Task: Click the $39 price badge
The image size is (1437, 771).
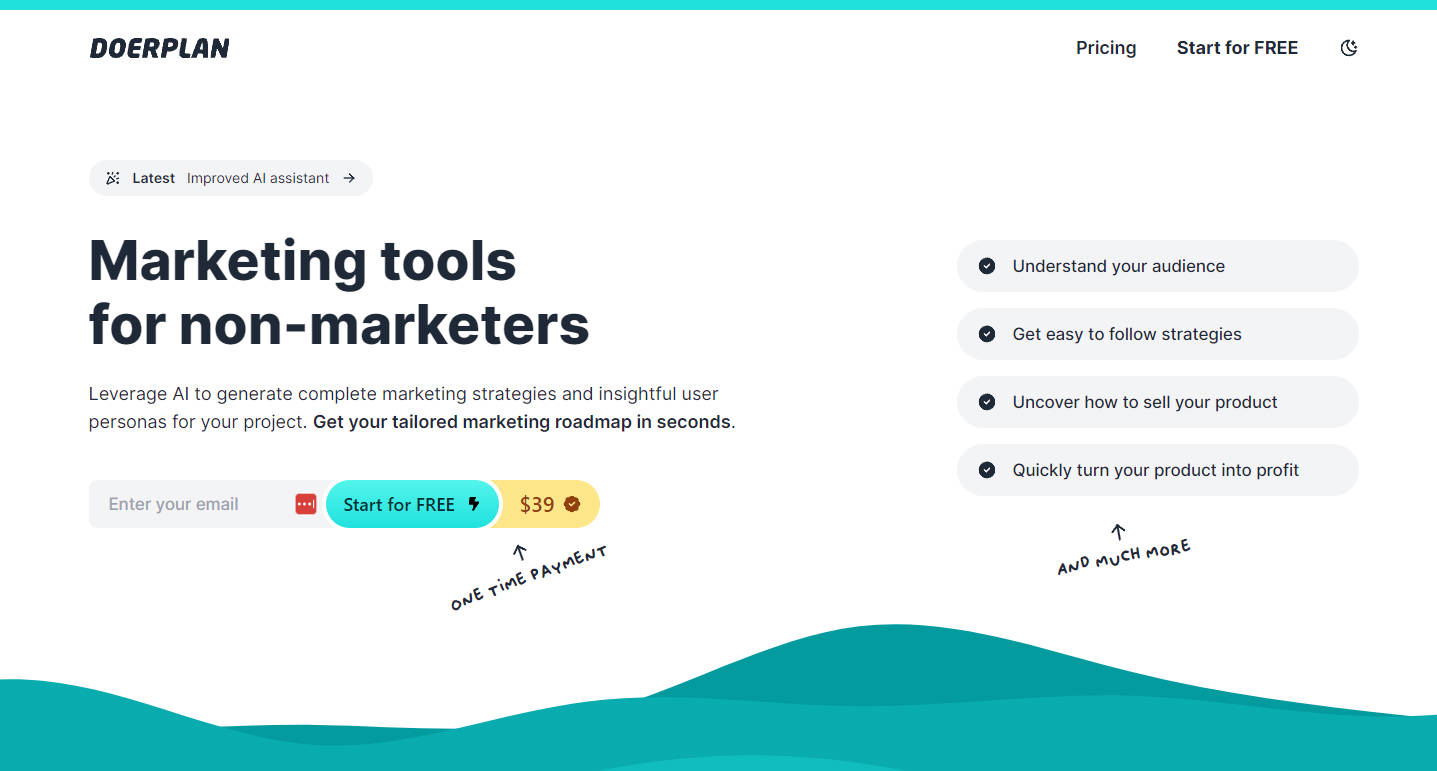Action: point(537,504)
